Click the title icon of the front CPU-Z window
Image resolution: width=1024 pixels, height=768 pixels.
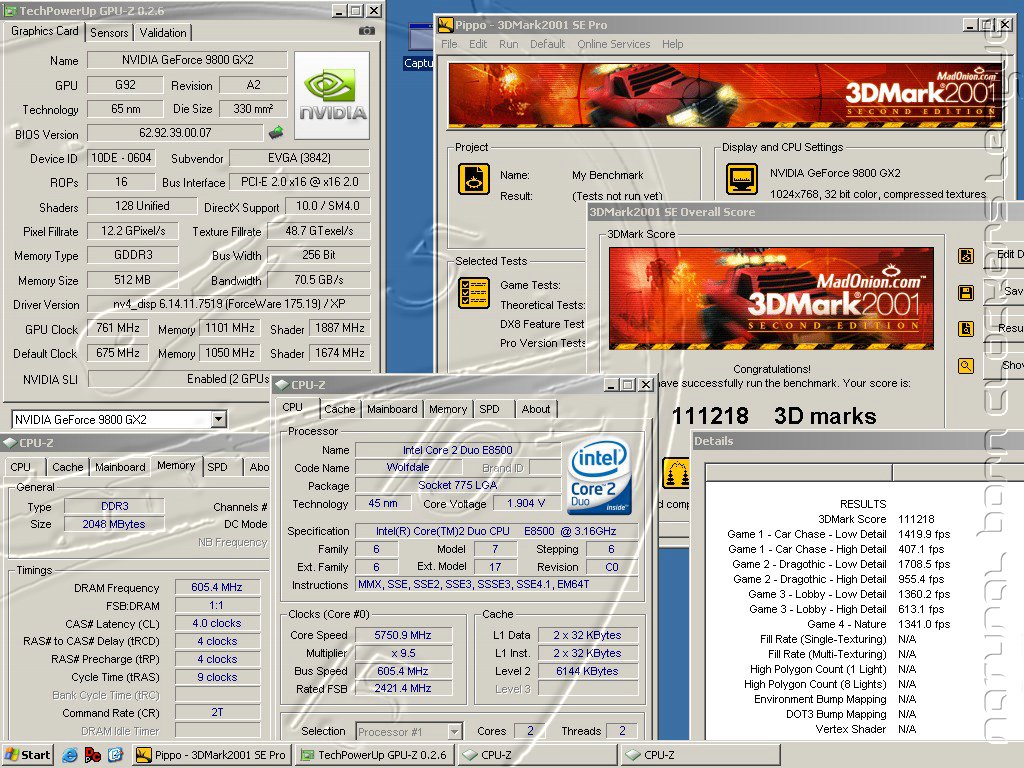[x=282, y=385]
